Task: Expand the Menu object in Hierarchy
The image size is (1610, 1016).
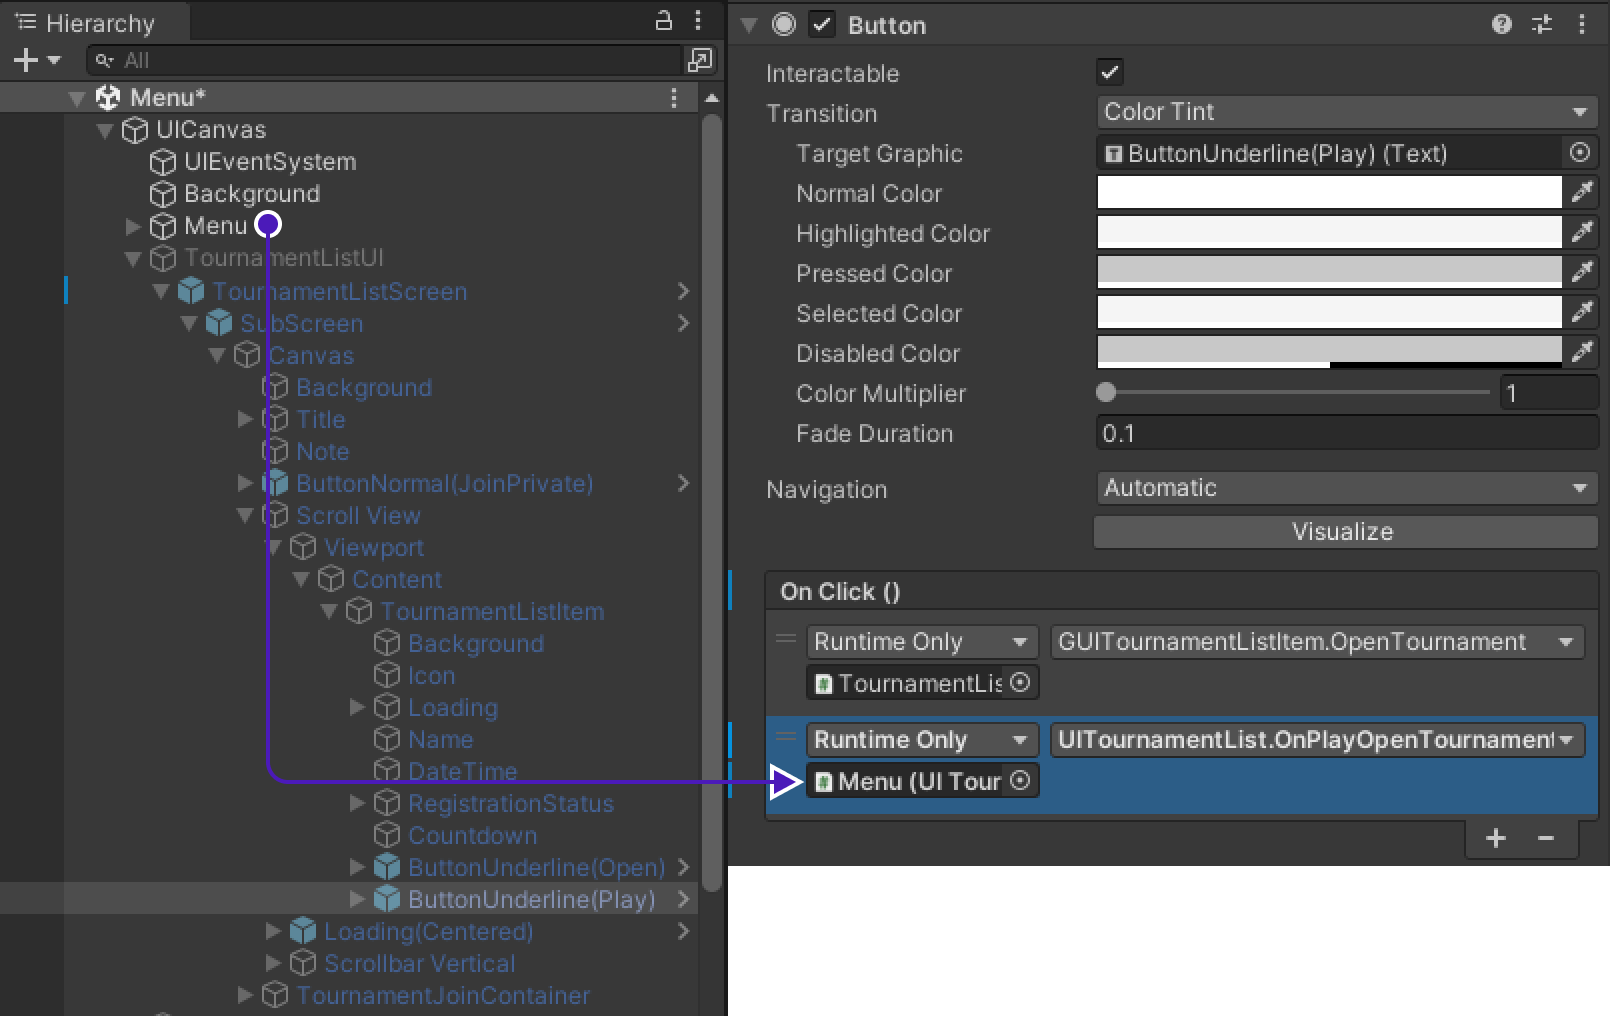Action: (x=133, y=226)
